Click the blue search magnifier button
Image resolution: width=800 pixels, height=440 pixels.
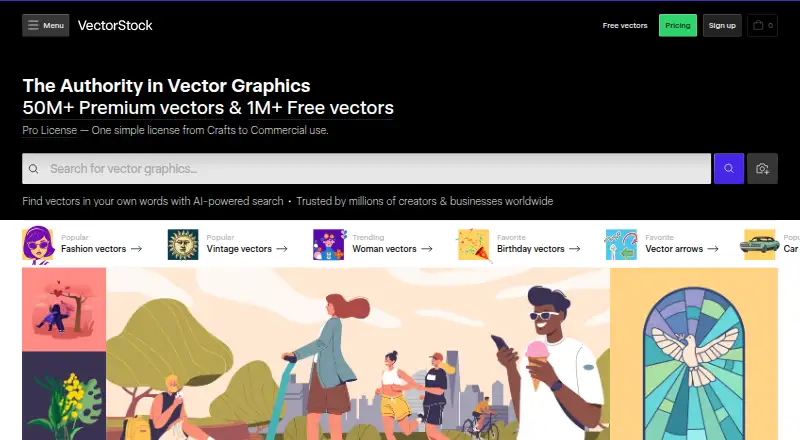(729, 168)
